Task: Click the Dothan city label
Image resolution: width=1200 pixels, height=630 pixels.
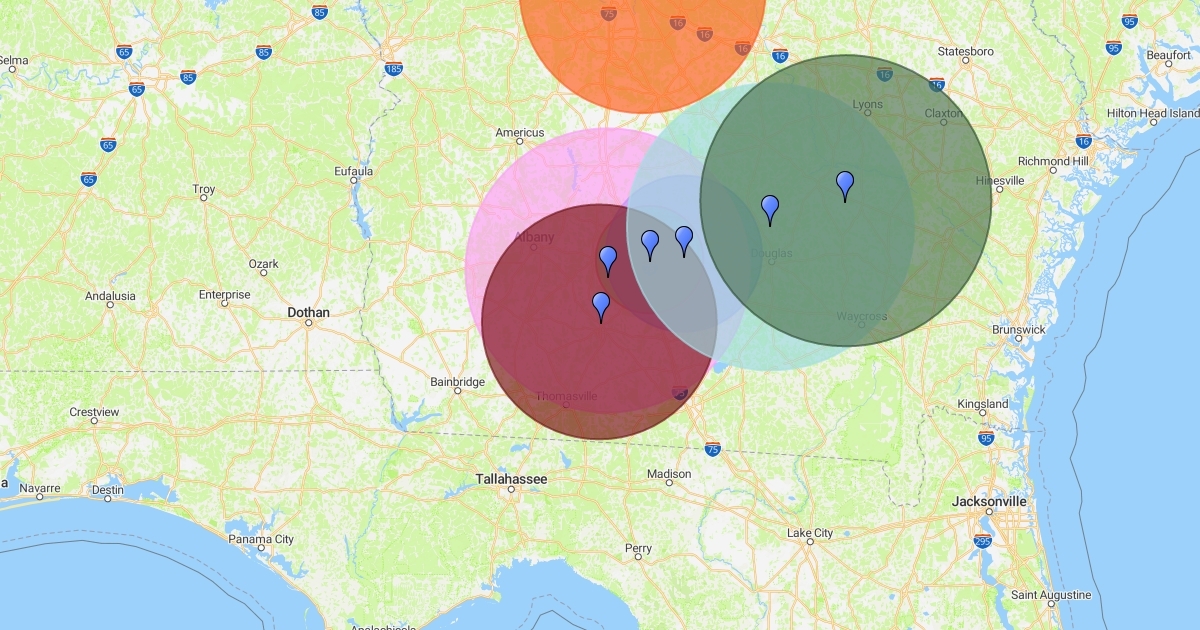Action: tap(308, 313)
